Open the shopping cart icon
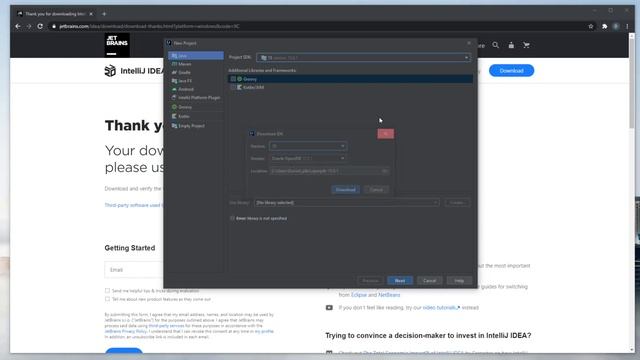The width and height of the screenshot is (640, 360). click(526, 45)
